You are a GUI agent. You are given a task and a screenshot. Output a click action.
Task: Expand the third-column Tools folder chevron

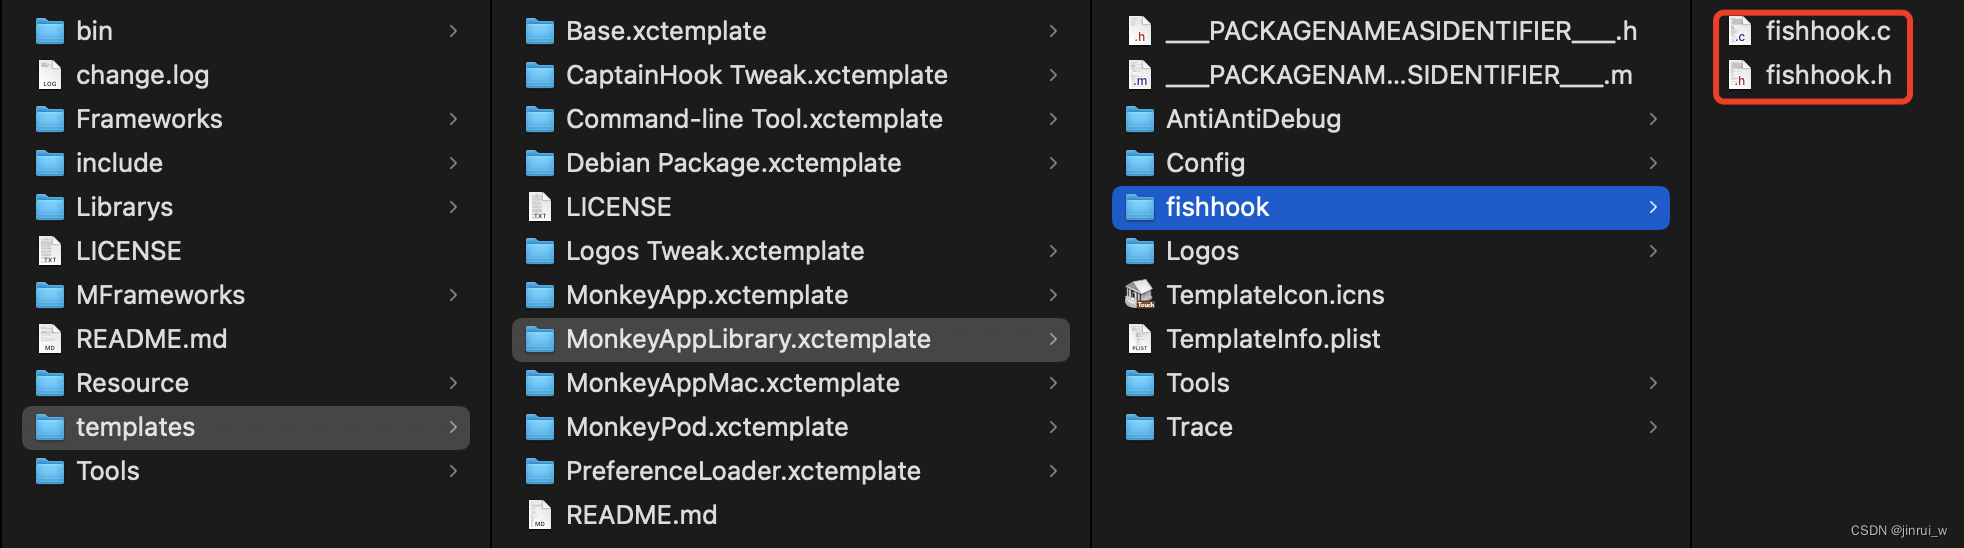coord(1653,383)
